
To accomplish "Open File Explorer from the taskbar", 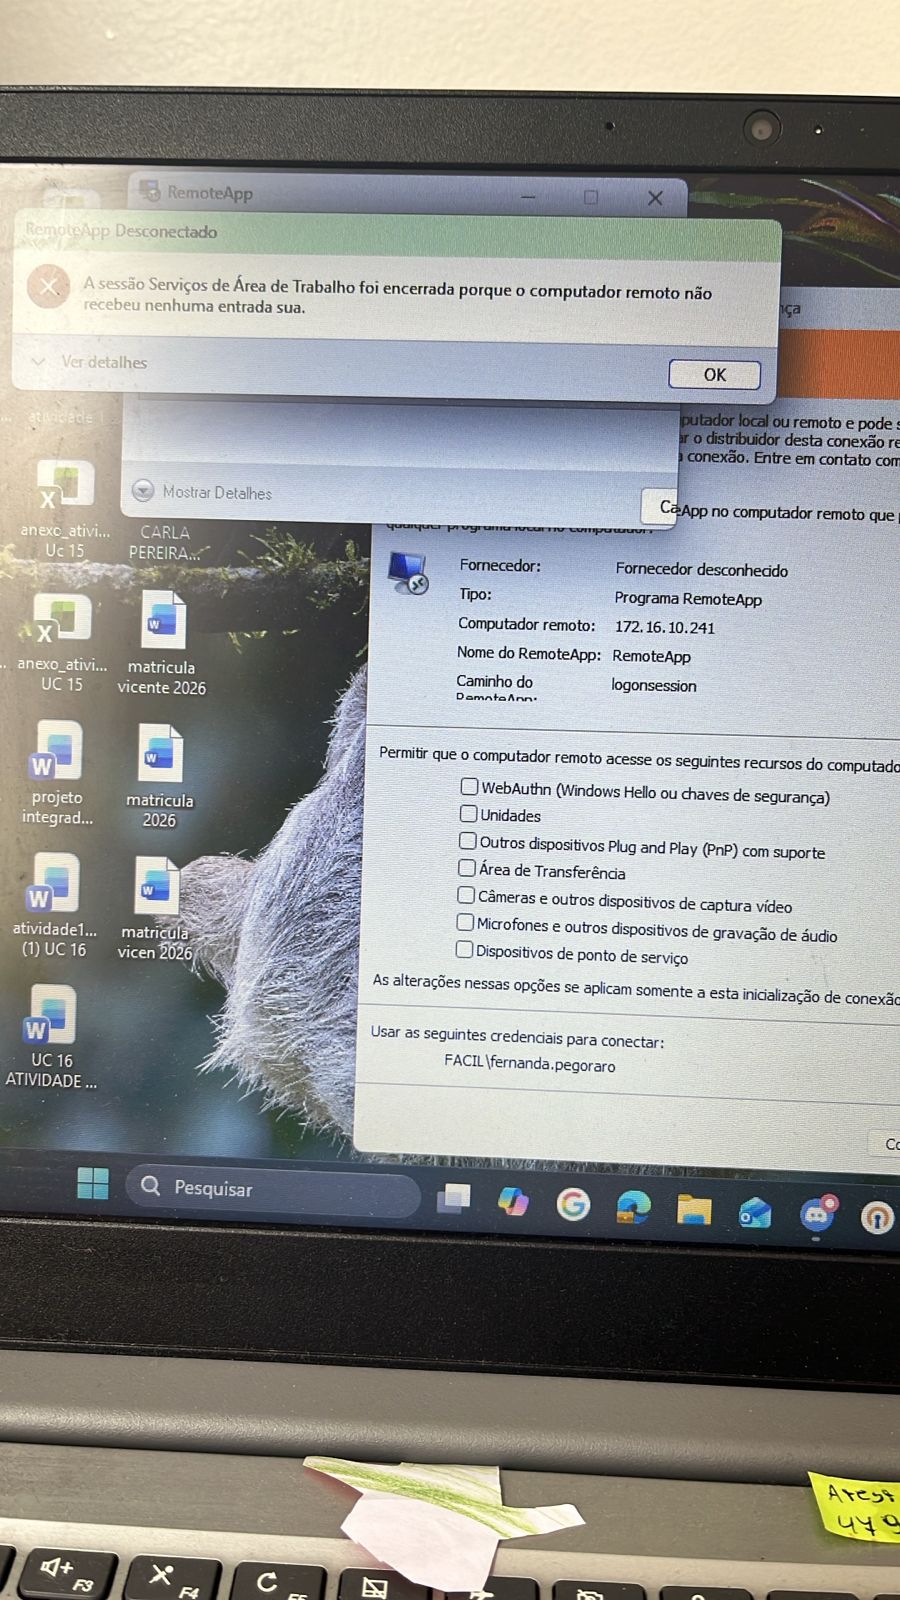I will (x=694, y=1210).
